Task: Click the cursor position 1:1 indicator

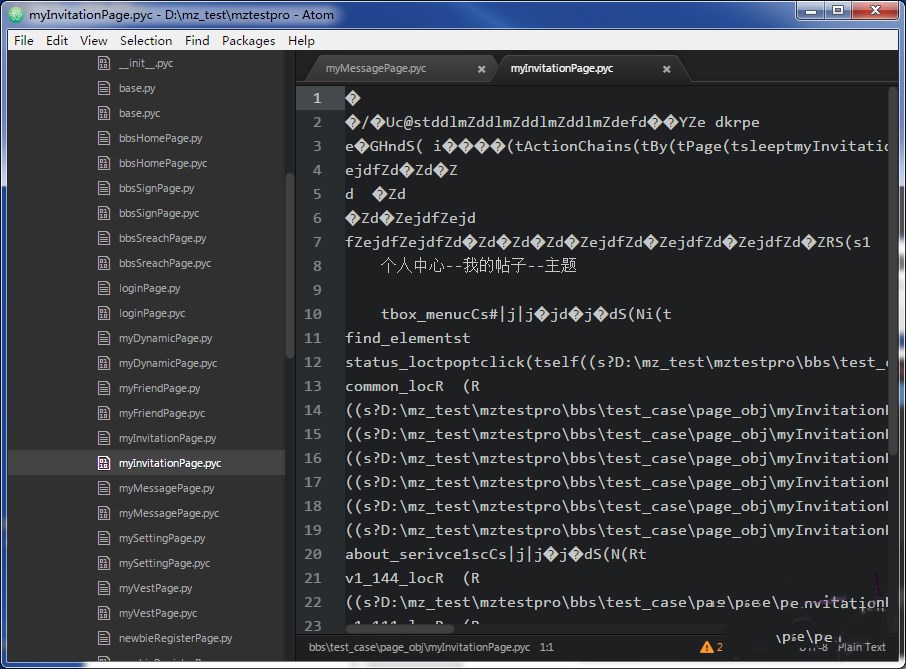Action: (547, 647)
